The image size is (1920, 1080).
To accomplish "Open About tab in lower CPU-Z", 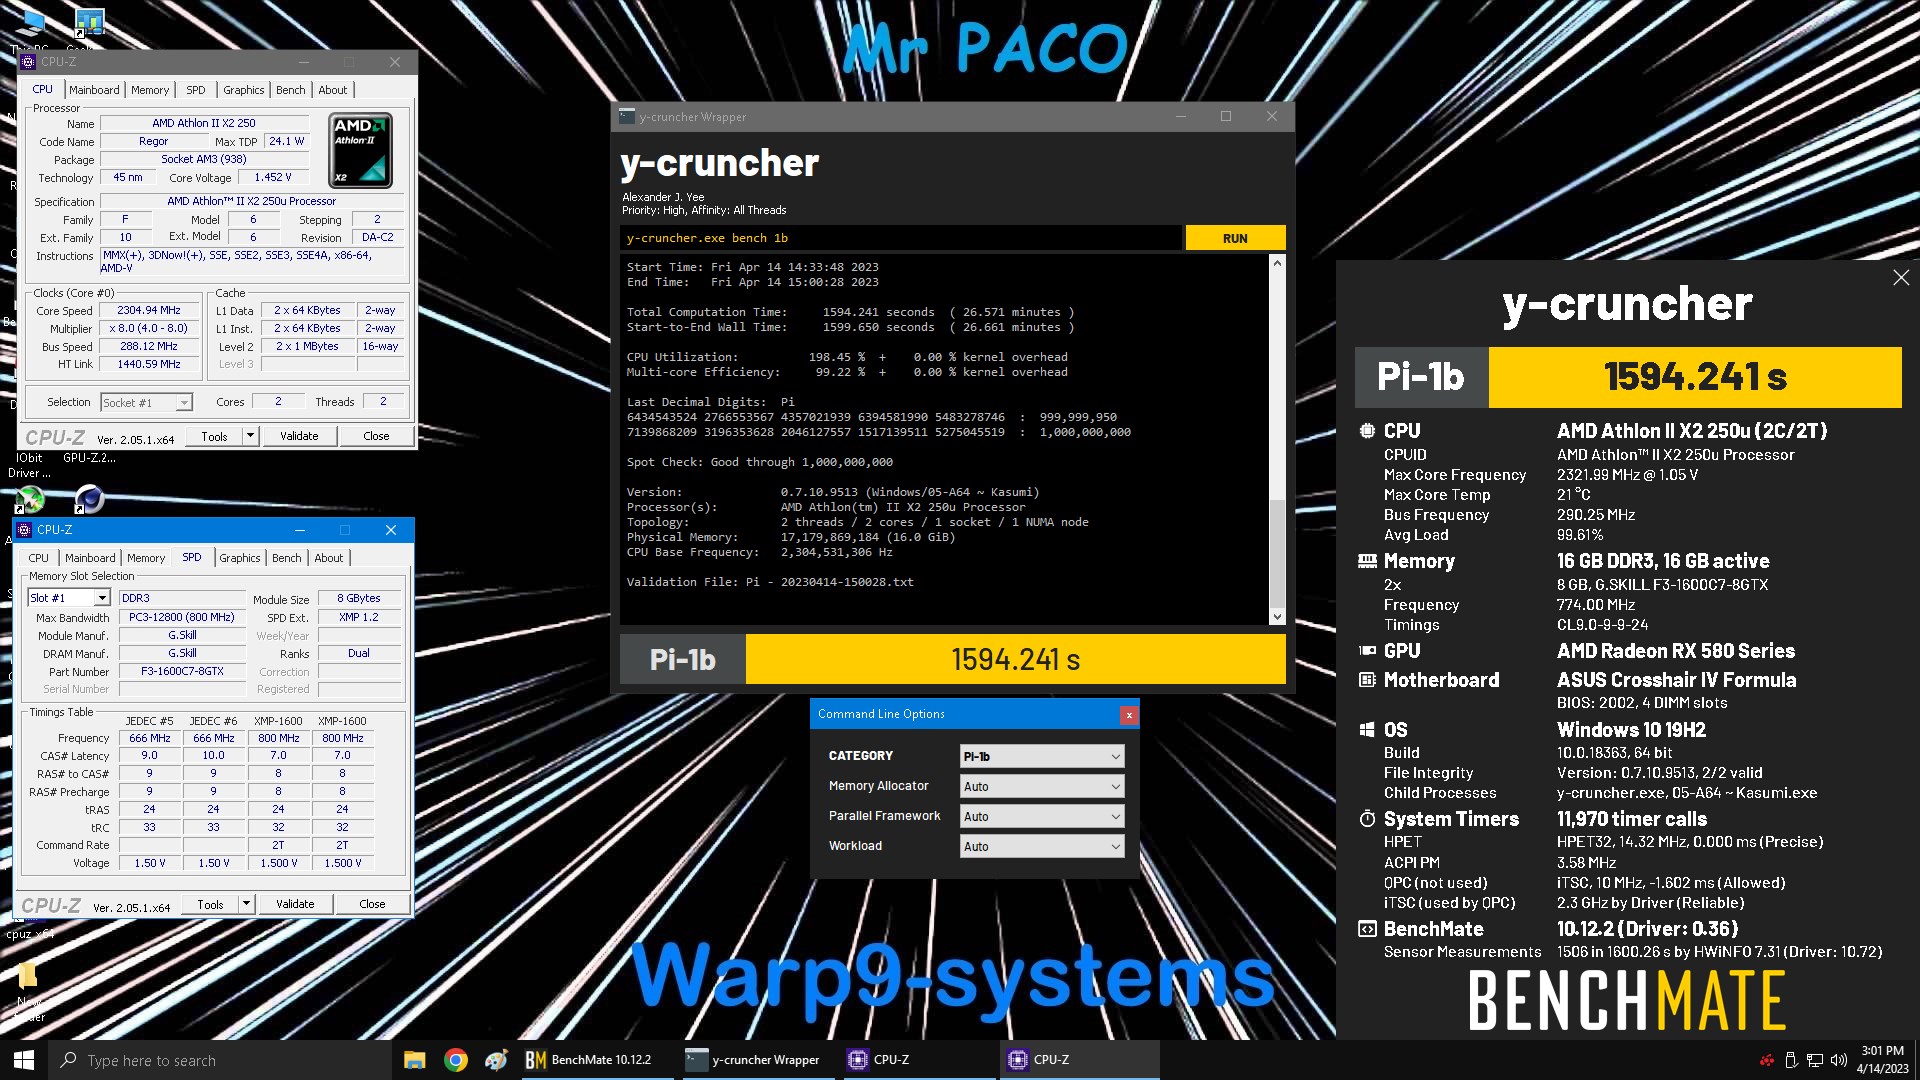I will click(329, 558).
